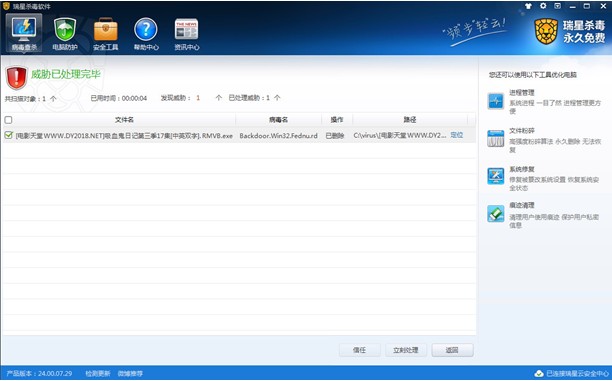
Task: Click the 返回 back button
Action: tap(452, 350)
